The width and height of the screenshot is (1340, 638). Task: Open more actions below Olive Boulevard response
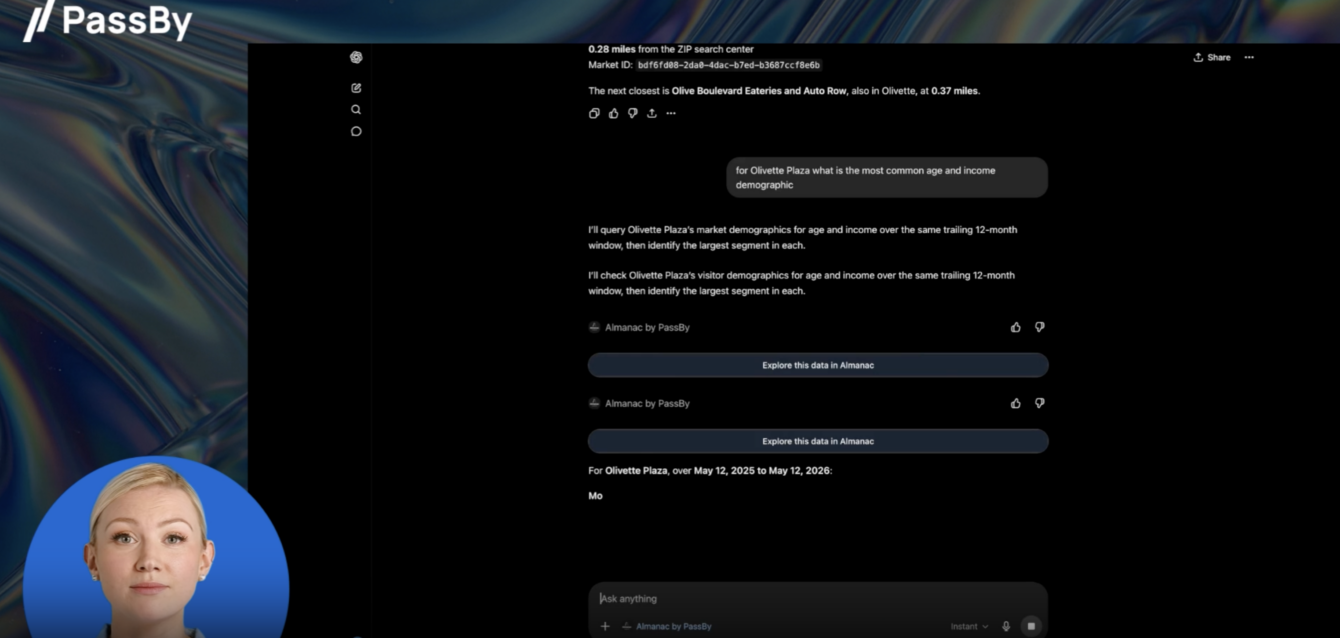pyautogui.click(x=671, y=113)
